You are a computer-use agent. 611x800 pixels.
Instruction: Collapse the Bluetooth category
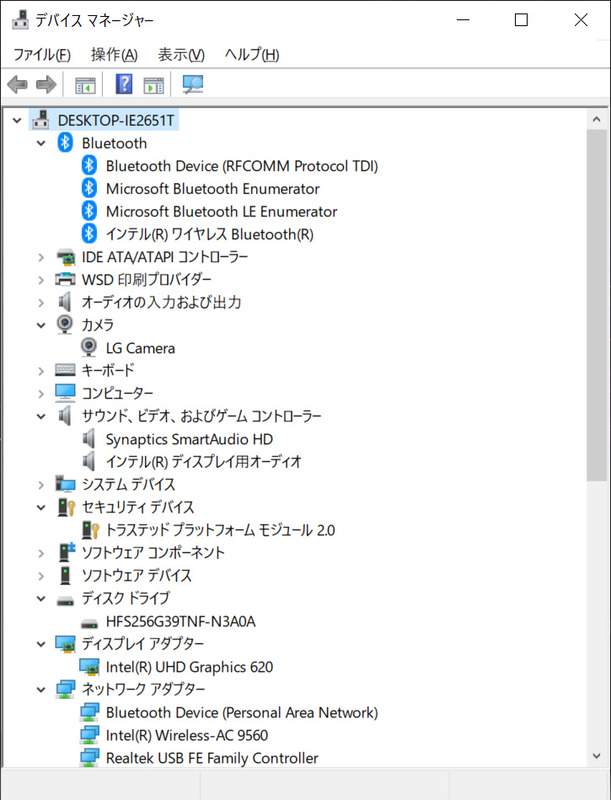41,143
